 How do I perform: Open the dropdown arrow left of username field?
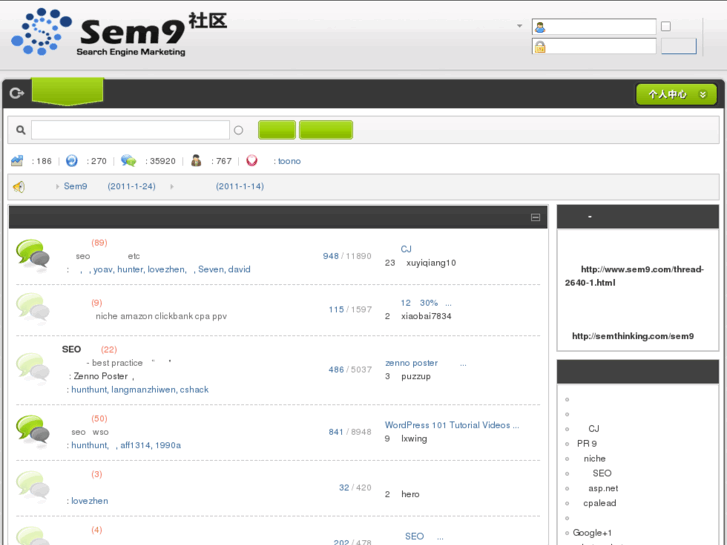[519, 26]
